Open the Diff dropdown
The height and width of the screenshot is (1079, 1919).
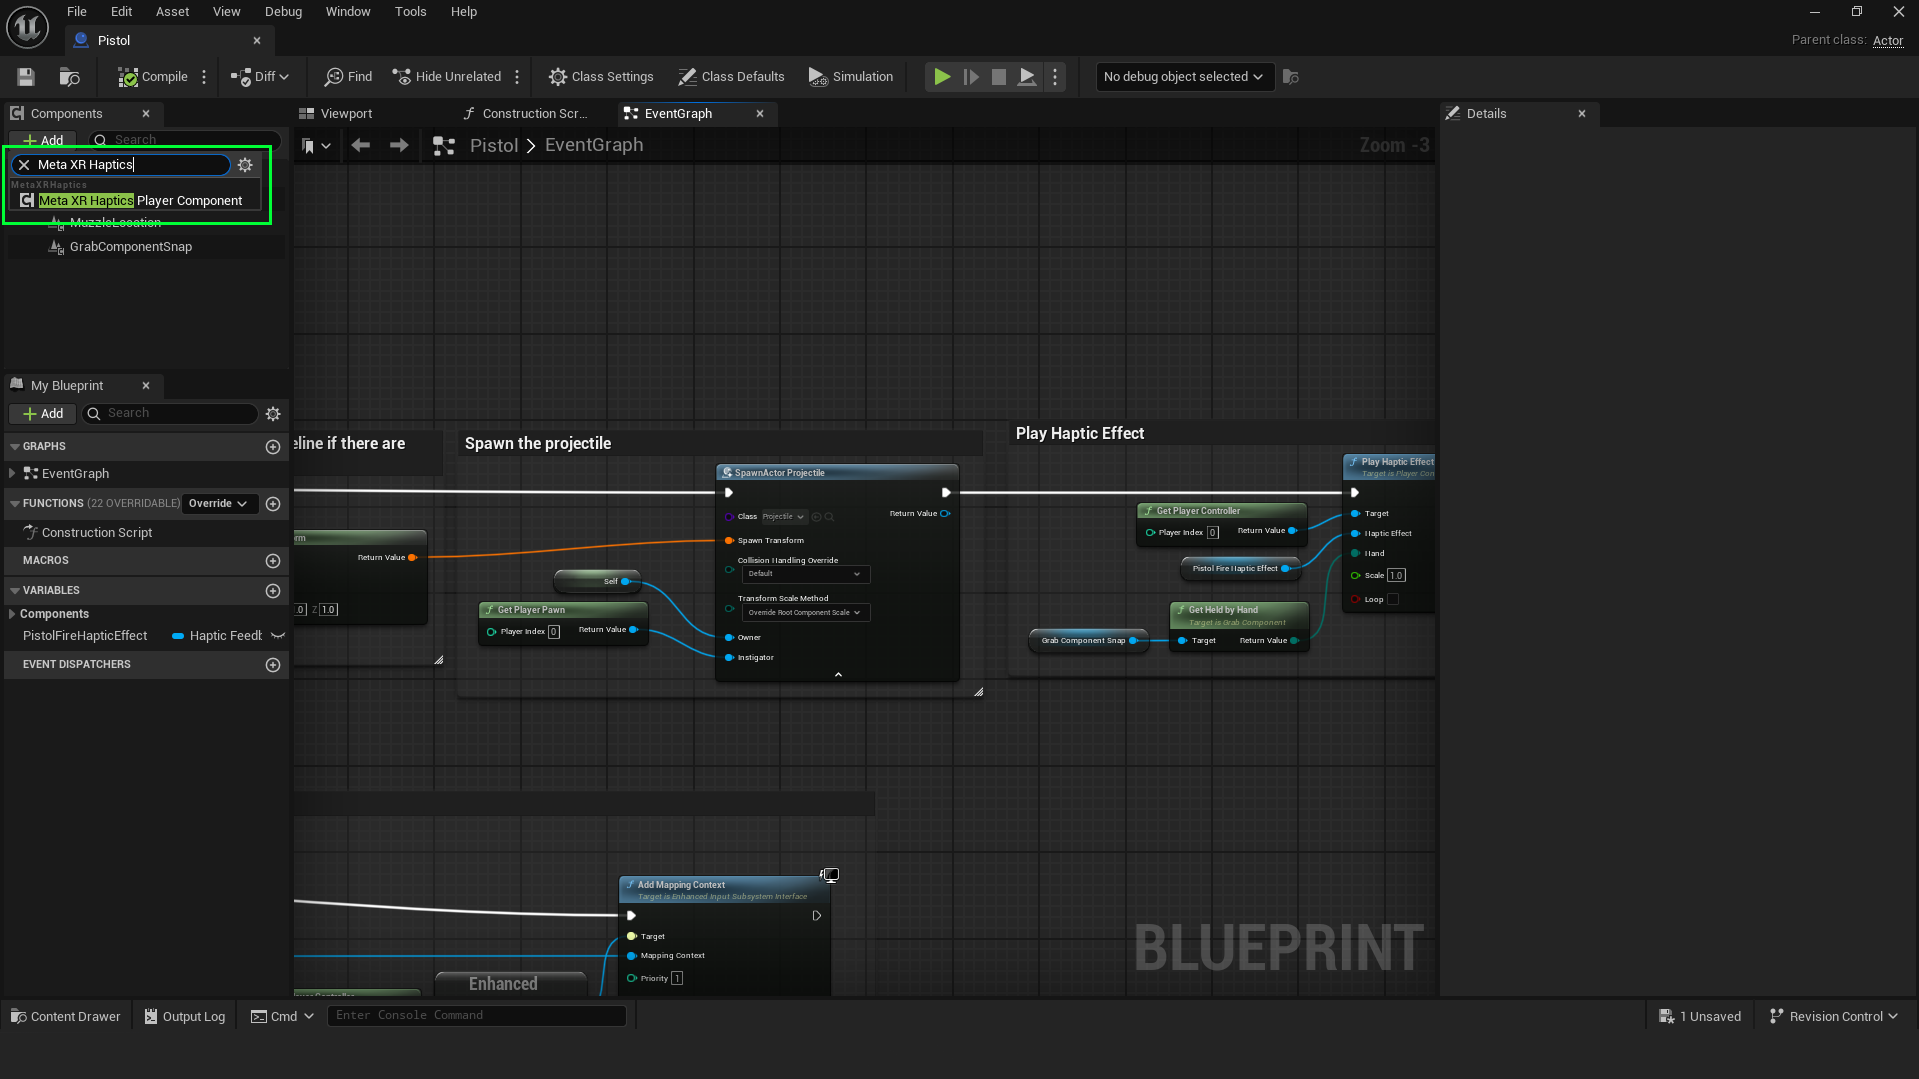[x=260, y=77]
